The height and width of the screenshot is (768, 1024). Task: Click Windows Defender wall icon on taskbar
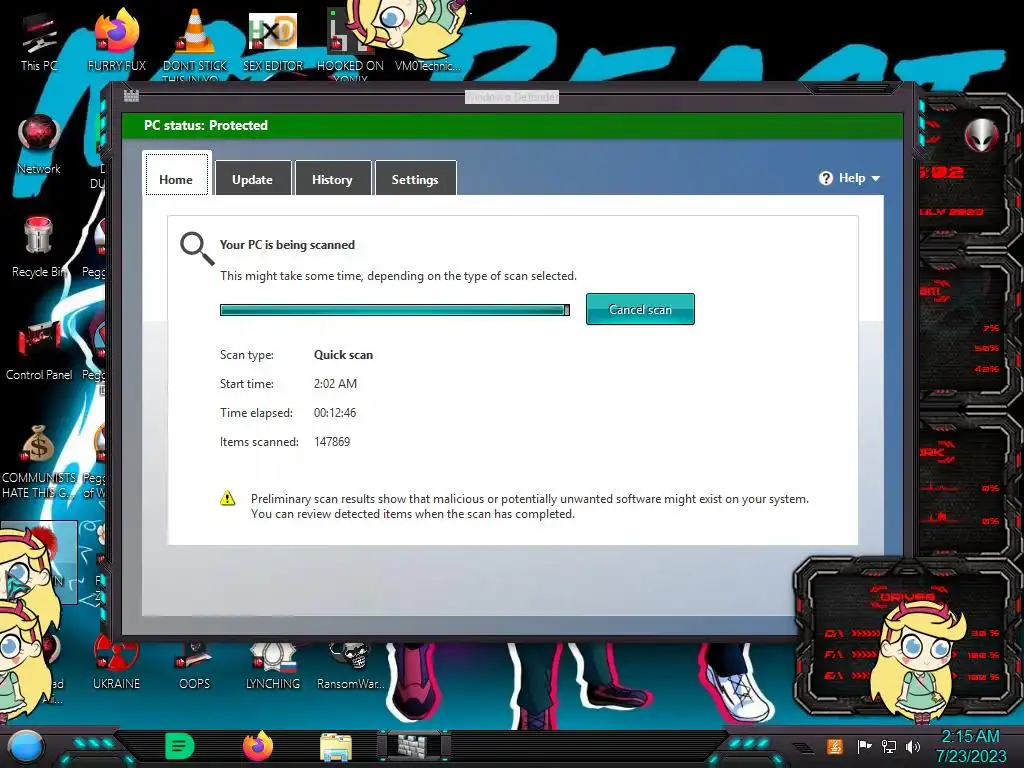413,746
